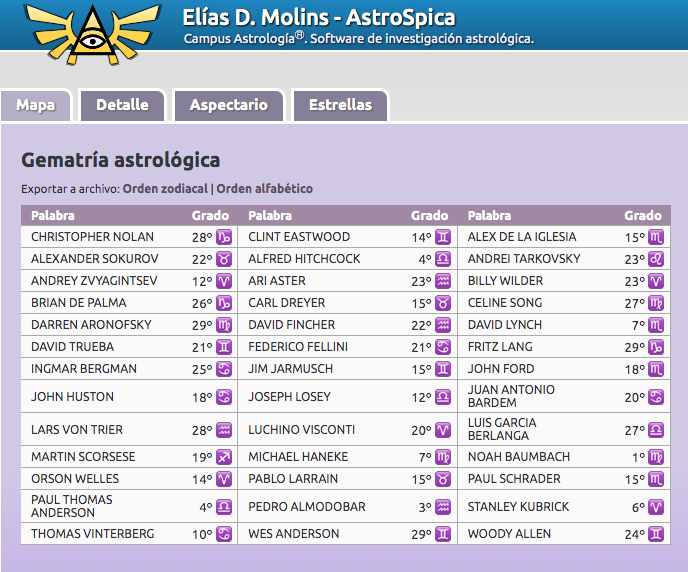This screenshot has width=688, height=572.
Task: Click Virgo icon beside Celine Song
Action: [656, 303]
